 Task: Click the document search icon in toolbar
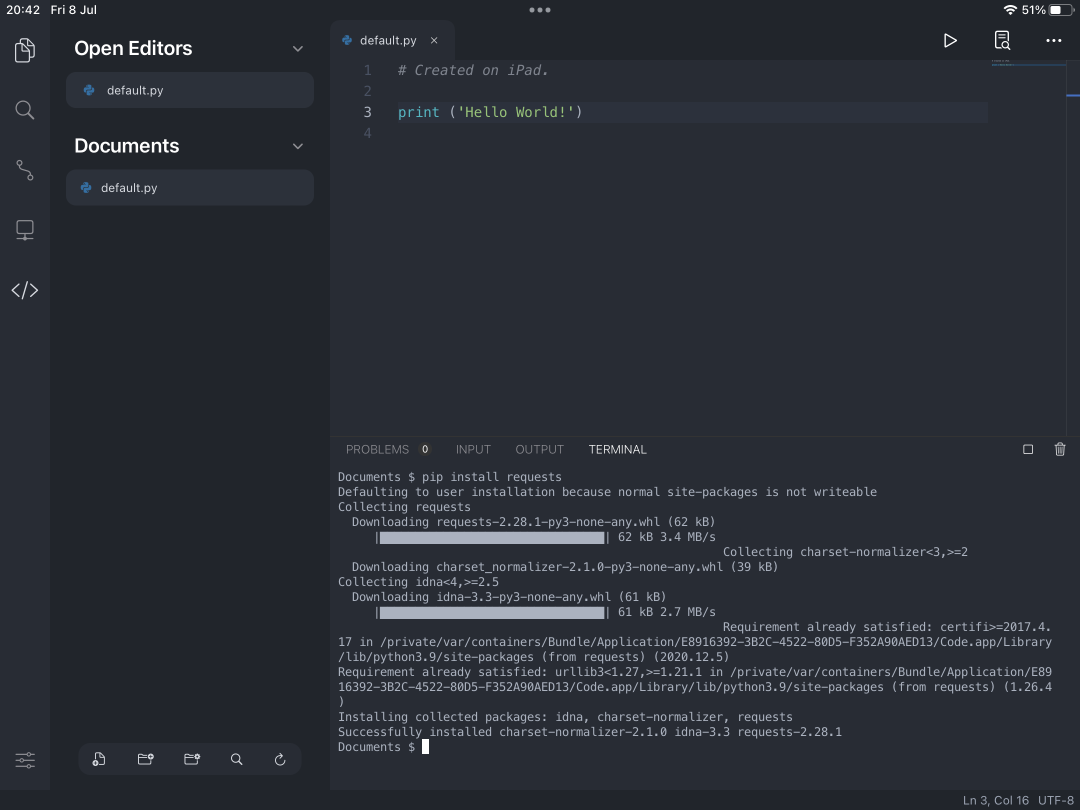pos(1002,40)
